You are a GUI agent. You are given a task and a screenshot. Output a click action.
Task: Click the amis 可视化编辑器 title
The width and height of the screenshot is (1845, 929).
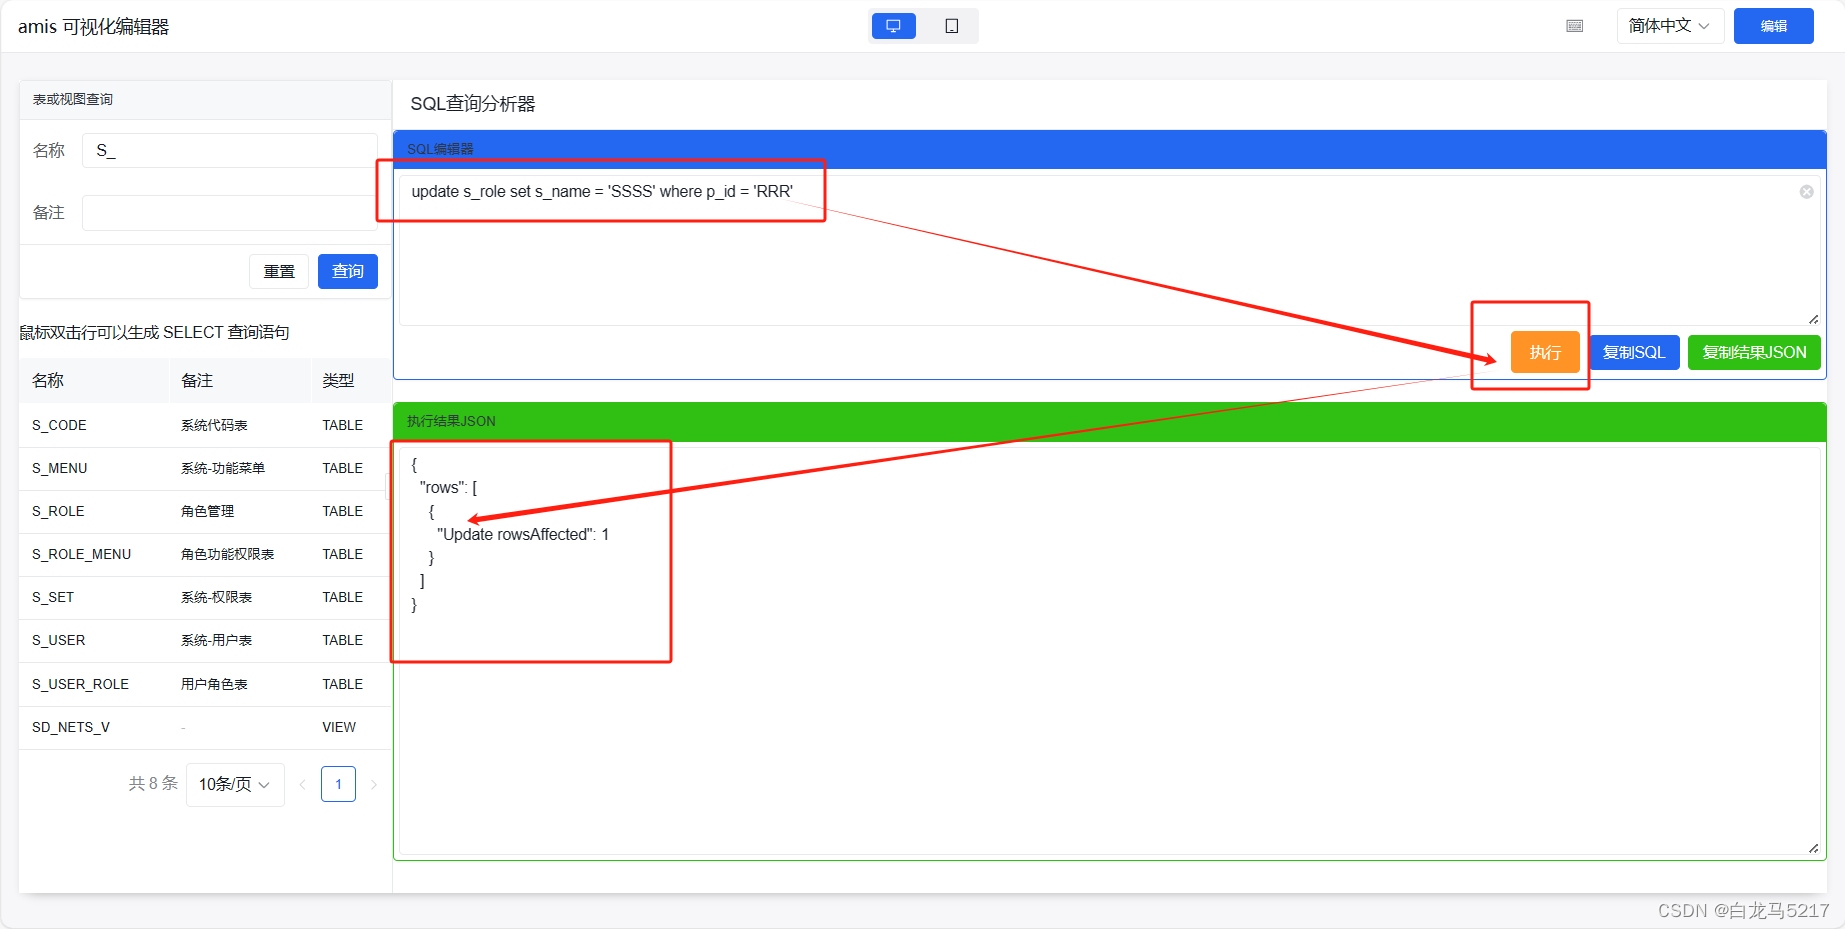click(94, 27)
